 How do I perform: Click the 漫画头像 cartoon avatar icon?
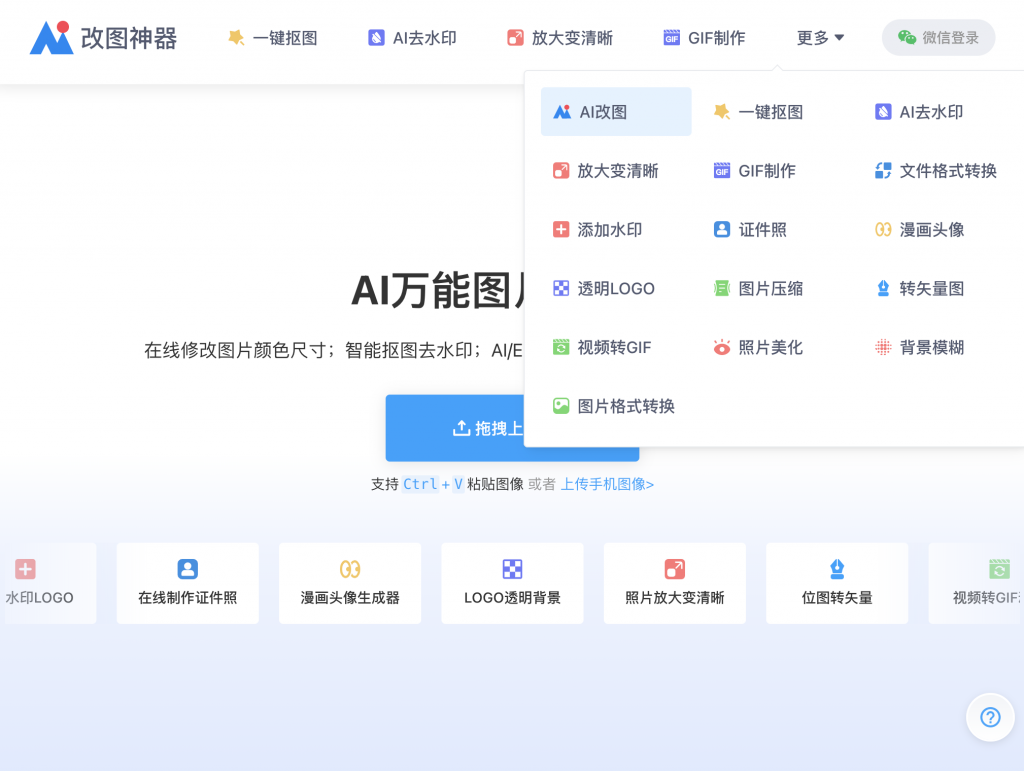(883, 229)
